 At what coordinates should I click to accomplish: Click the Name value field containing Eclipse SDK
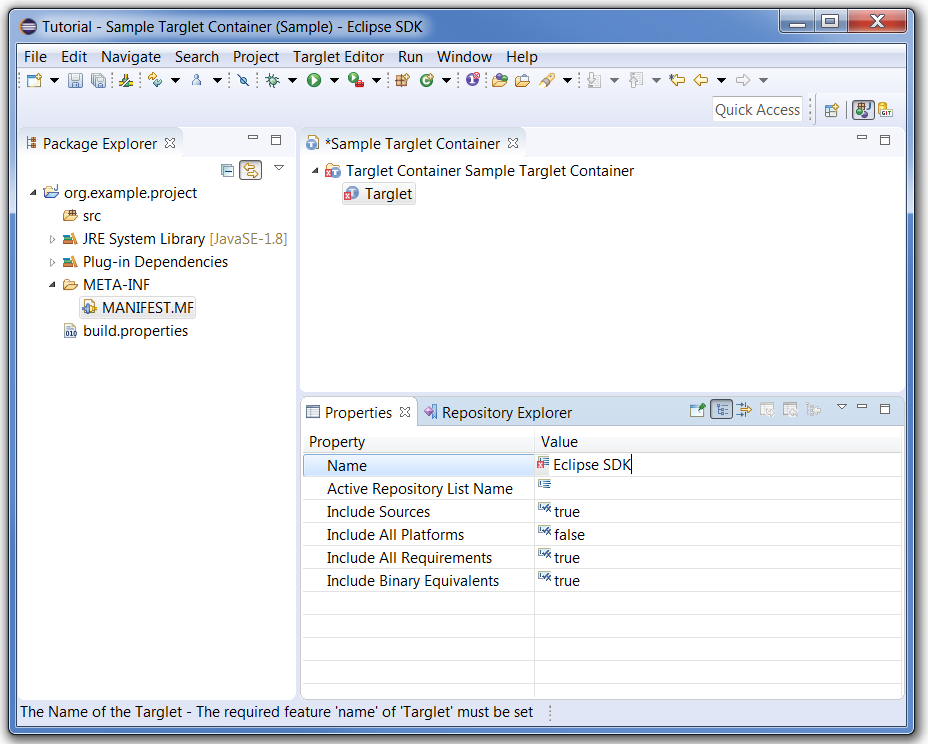click(x=718, y=465)
